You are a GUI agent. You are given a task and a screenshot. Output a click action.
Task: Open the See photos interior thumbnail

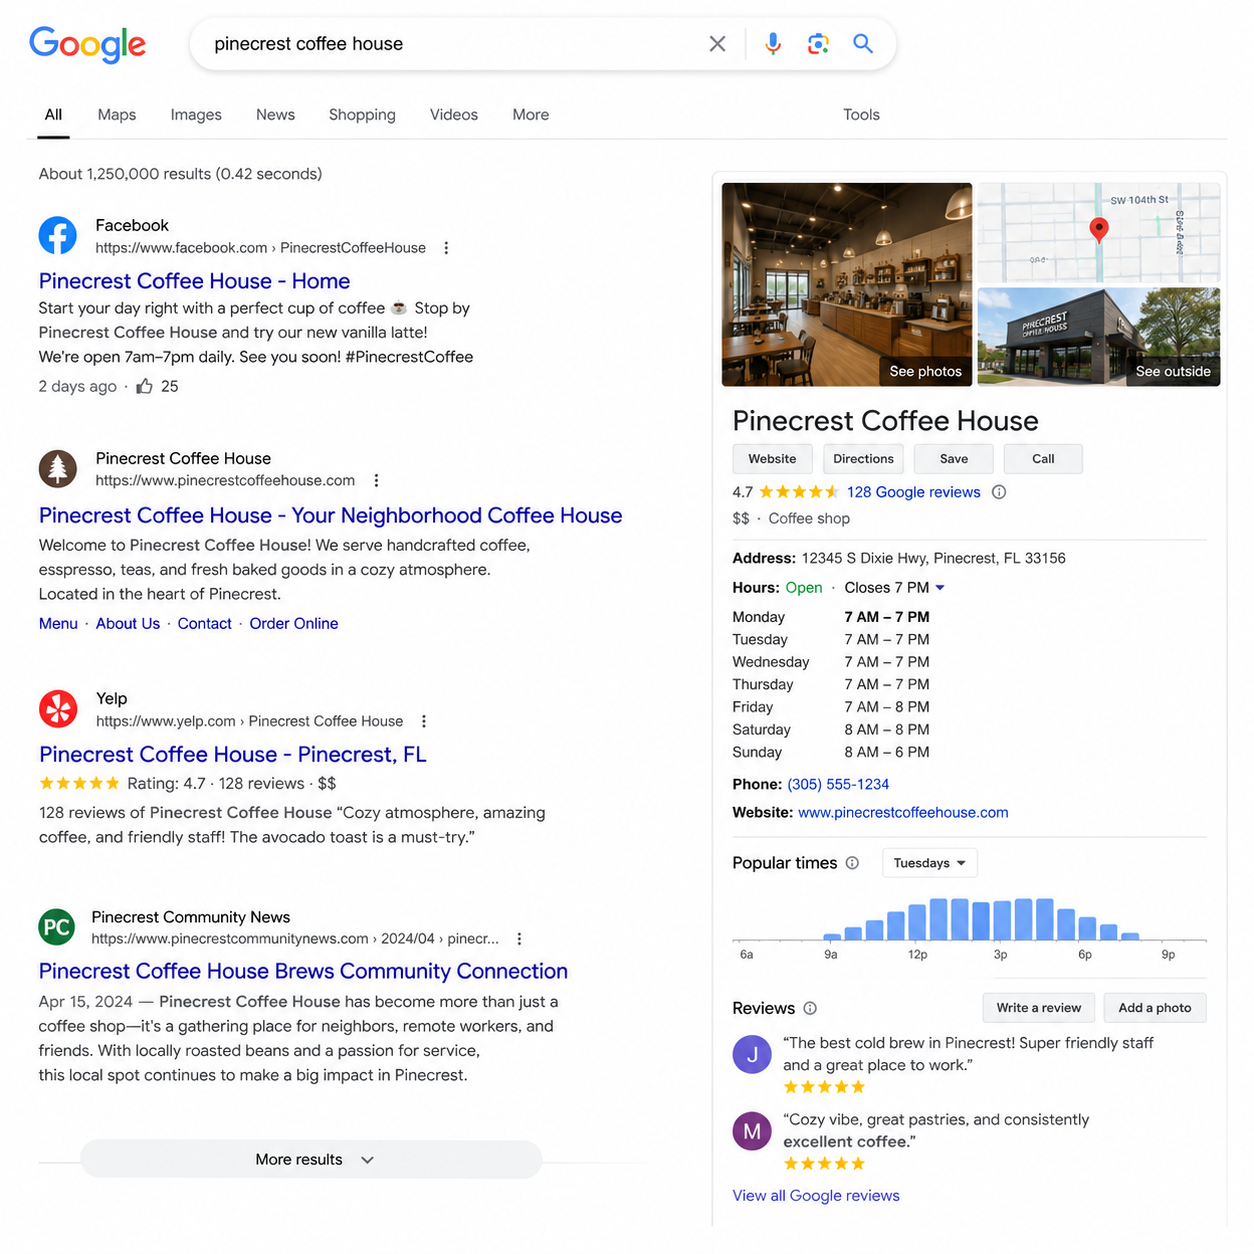[x=847, y=284]
